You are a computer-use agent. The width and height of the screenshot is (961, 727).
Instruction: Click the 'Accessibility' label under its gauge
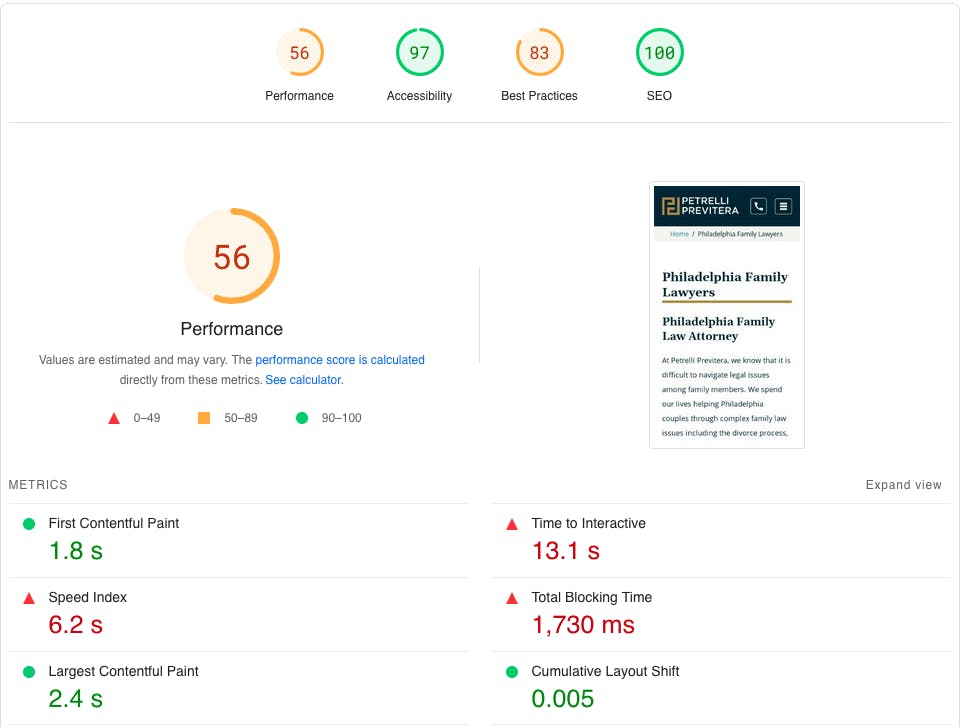(x=419, y=96)
